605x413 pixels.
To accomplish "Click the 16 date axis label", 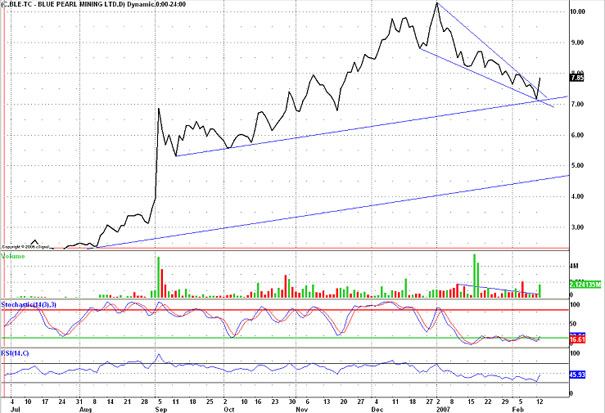I will 259,402.
